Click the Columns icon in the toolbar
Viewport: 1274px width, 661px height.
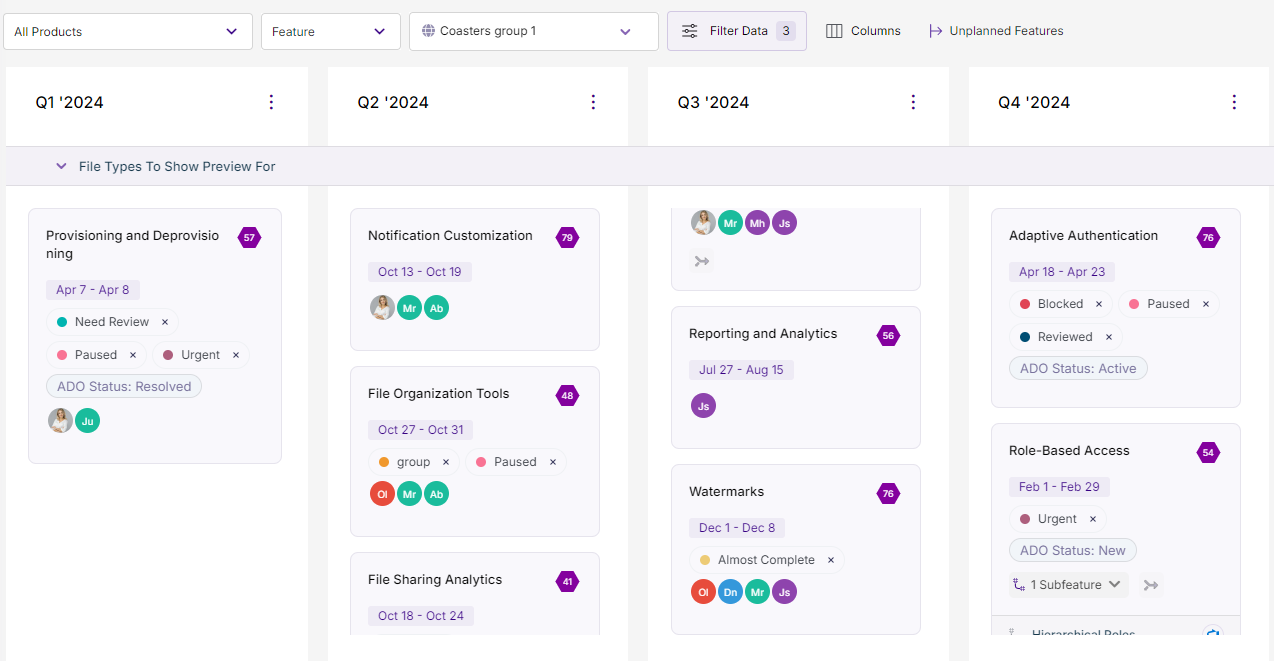[836, 31]
